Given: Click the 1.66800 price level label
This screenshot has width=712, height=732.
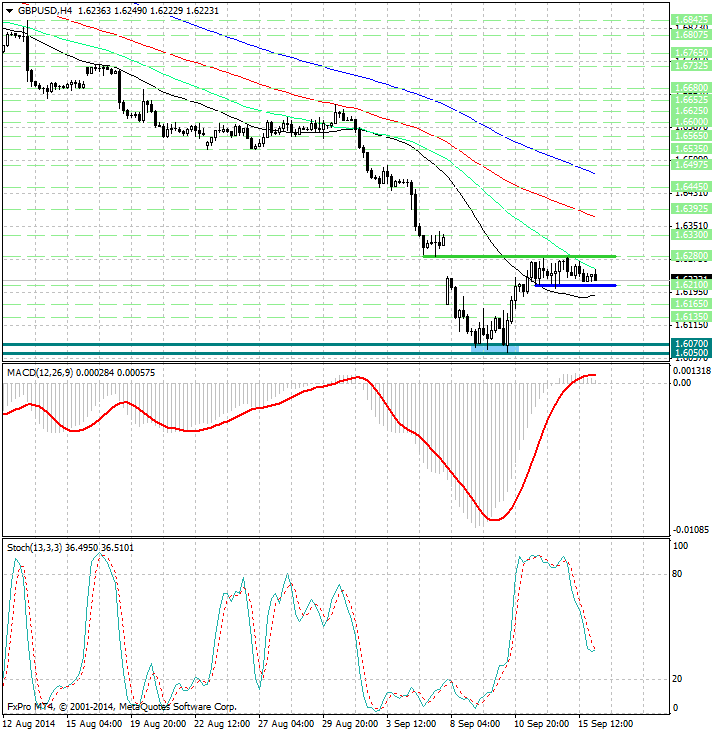Looking at the screenshot, I should [x=691, y=88].
